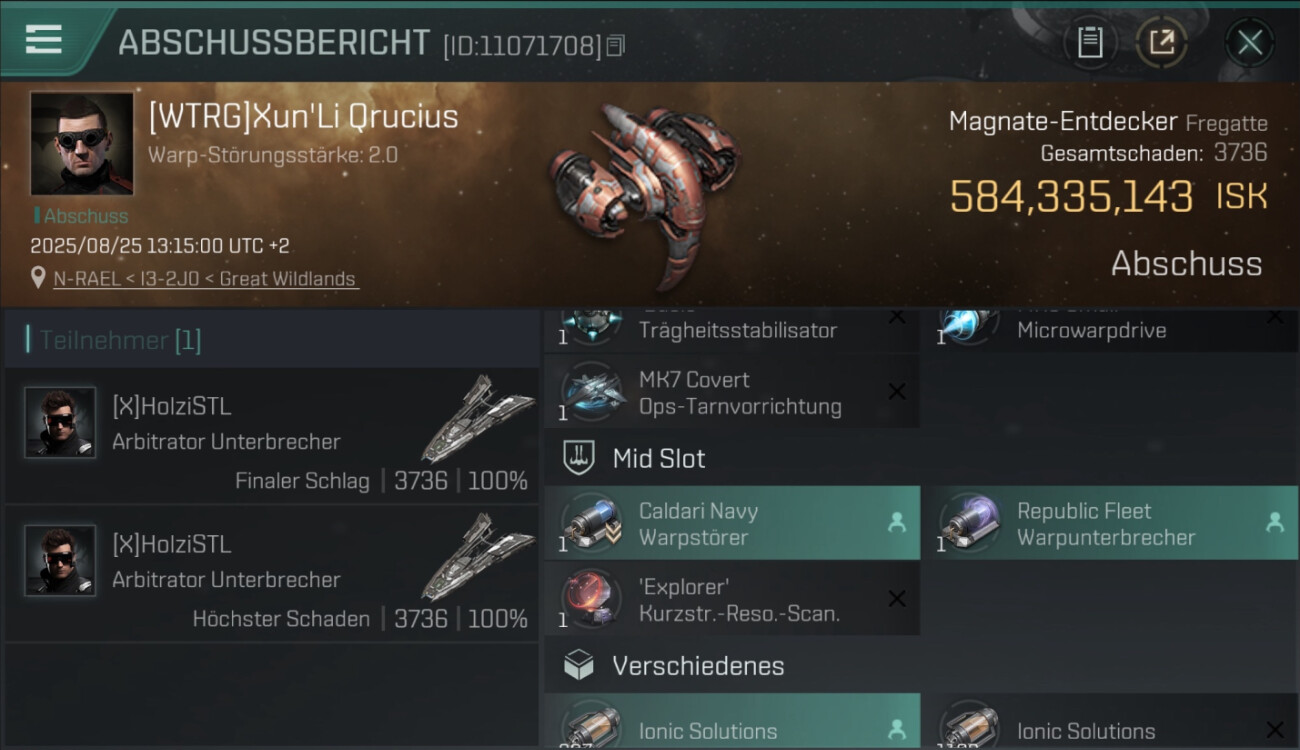Copy the kill report ID icon
This screenshot has width=1300, height=750.
point(616,45)
